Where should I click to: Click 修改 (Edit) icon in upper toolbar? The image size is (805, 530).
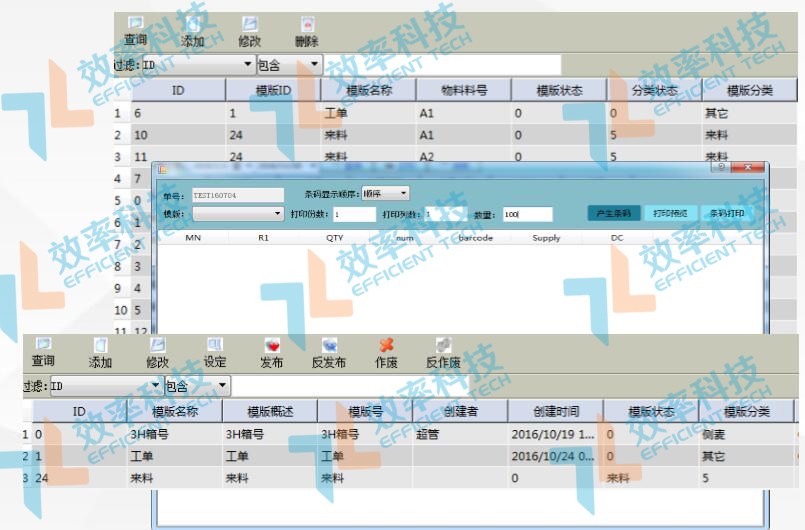pyautogui.click(x=250, y=25)
